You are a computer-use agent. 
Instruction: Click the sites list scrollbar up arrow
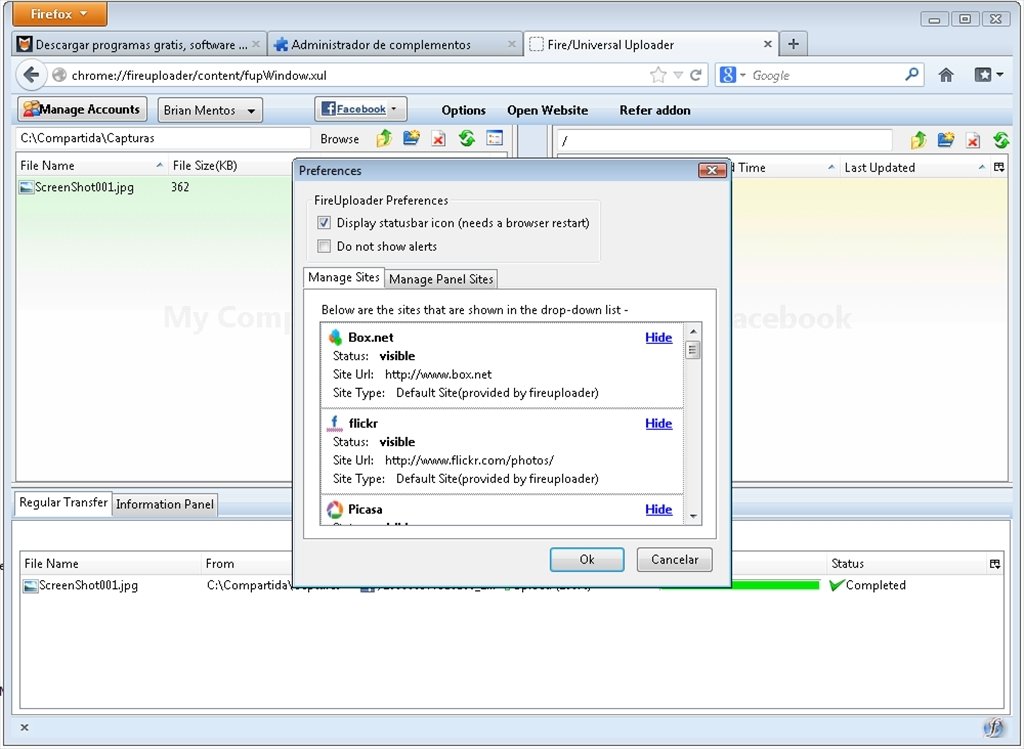tap(693, 331)
